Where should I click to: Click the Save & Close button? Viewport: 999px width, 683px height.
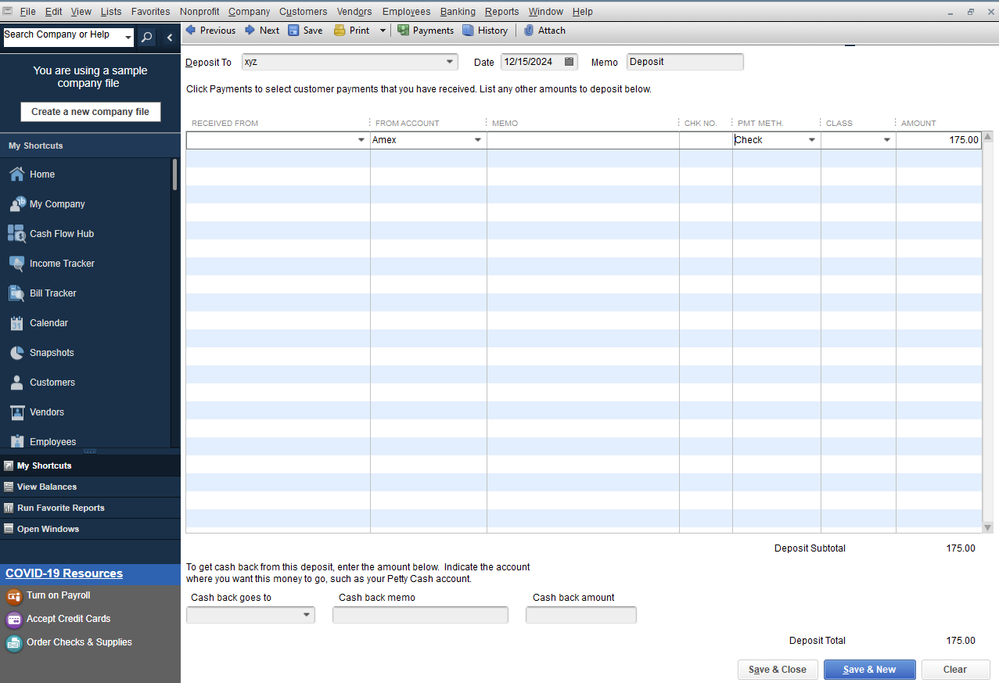pos(777,670)
